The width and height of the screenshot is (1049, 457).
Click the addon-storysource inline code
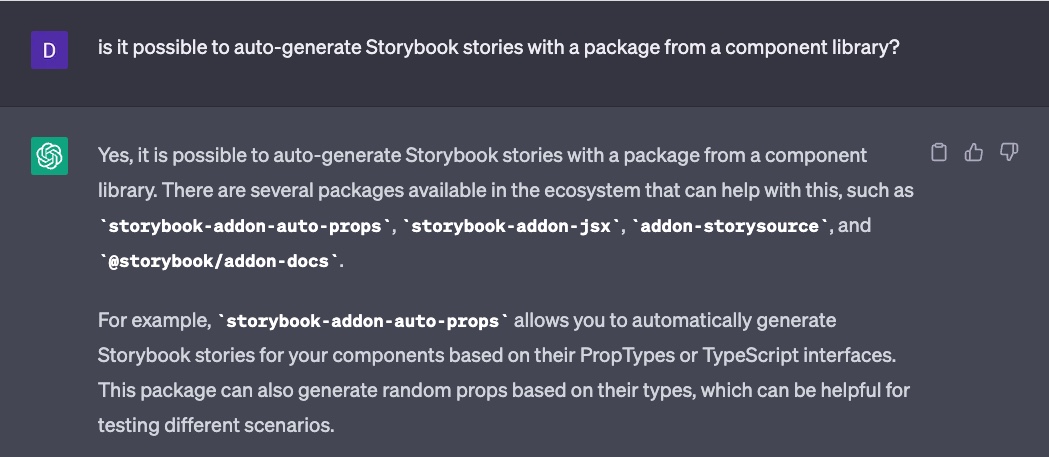pos(731,227)
